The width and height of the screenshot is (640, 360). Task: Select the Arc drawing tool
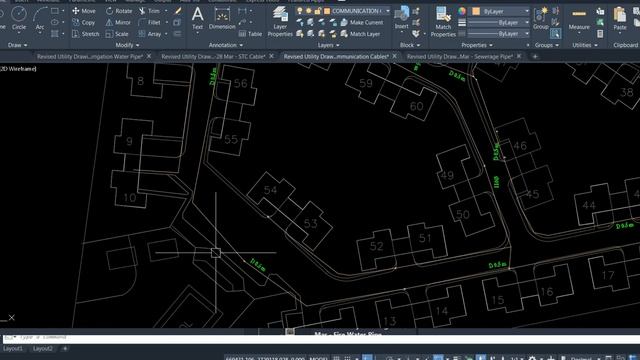(x=40, y=18)
